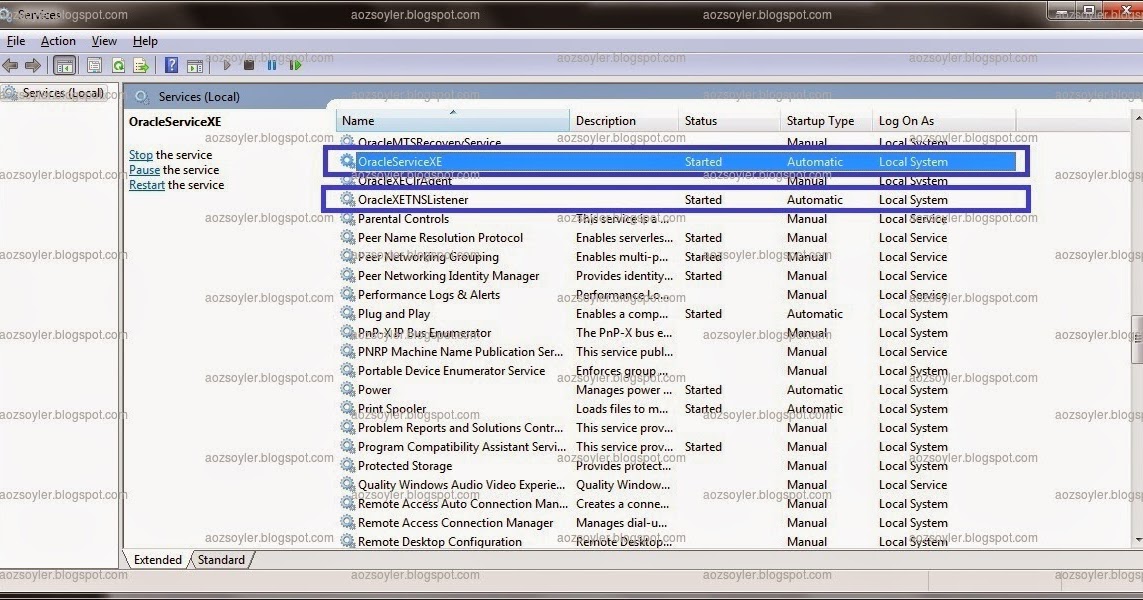
Task: Select the Peer Name Resolution Protocol service
Action: pos(440,237)
